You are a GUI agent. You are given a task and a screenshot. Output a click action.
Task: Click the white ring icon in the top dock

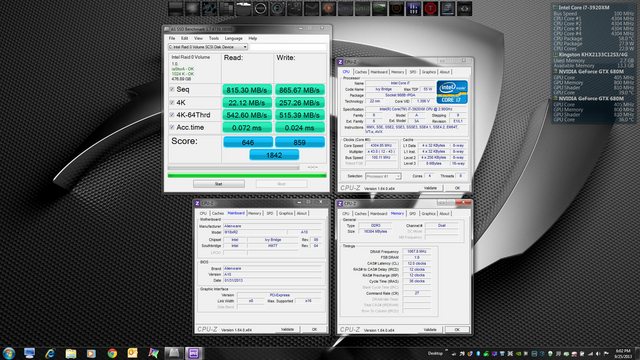[x=260, y=9]
